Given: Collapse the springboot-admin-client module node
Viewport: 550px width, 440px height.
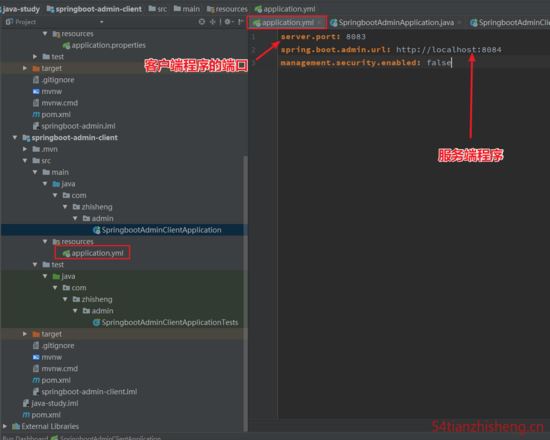Looking at the screenshot, I should click(15, 138).
